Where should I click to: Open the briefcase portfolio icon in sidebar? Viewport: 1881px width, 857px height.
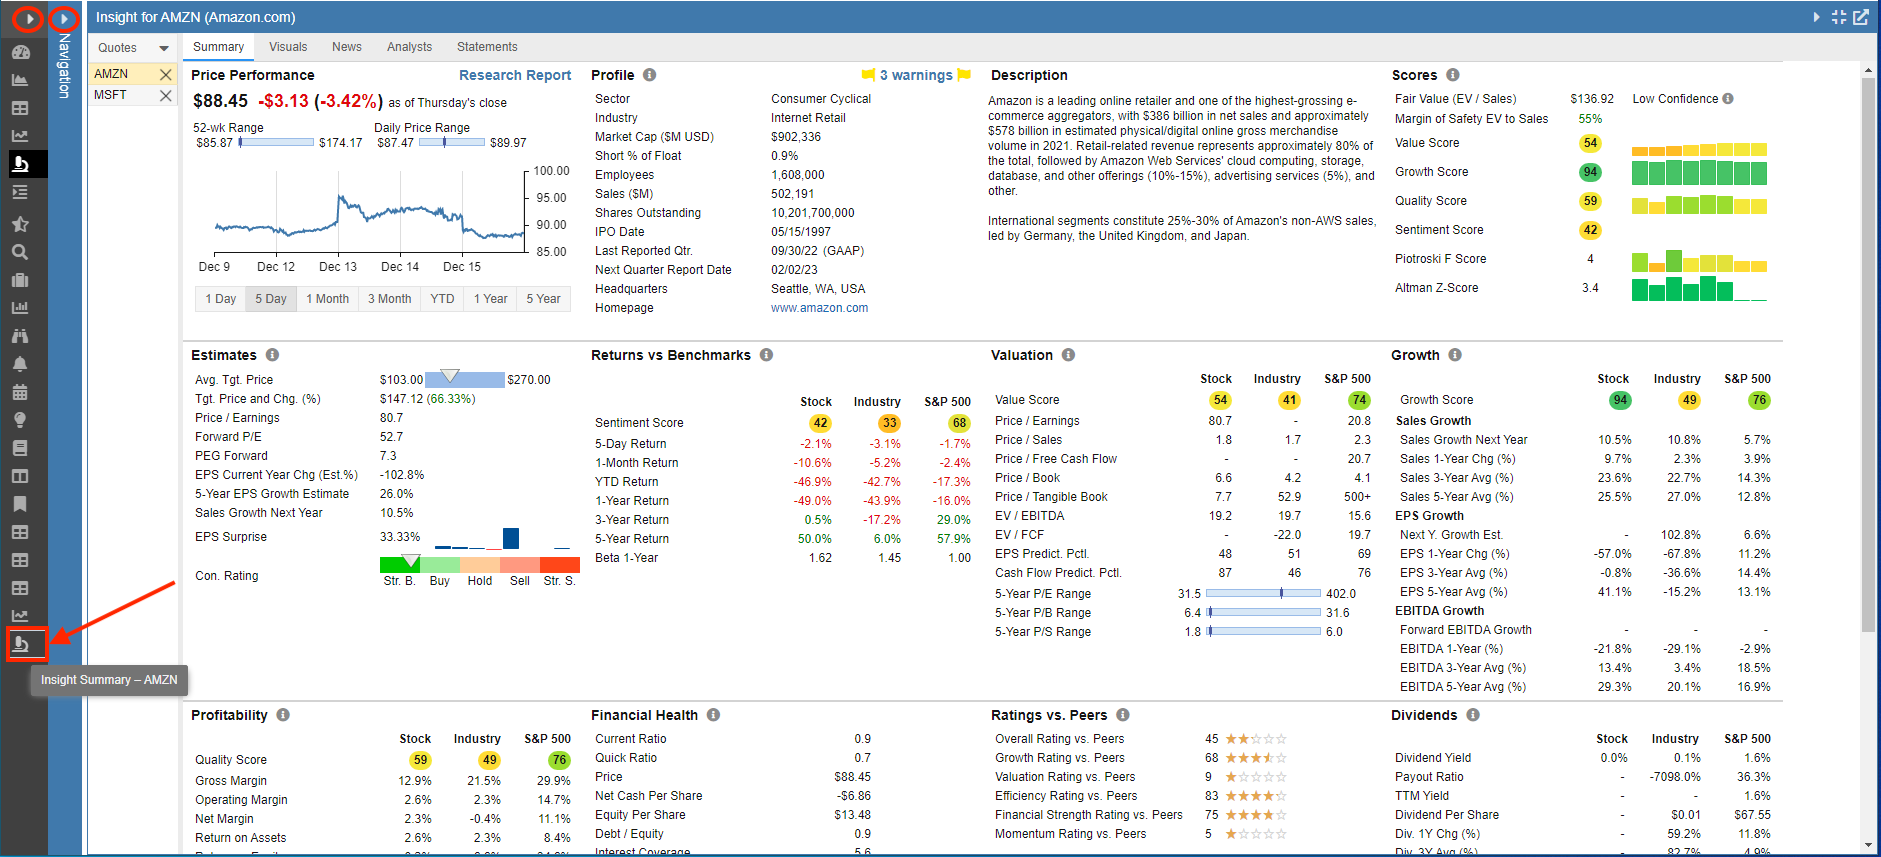pyautogui.click(x=20, y=280)
